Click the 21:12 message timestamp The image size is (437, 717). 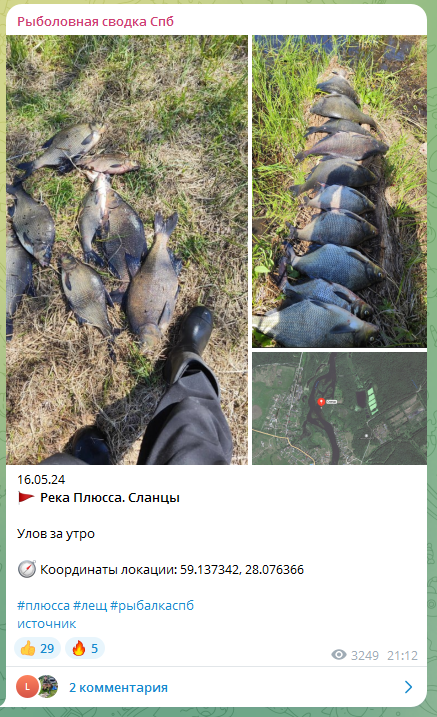point(402,655)
